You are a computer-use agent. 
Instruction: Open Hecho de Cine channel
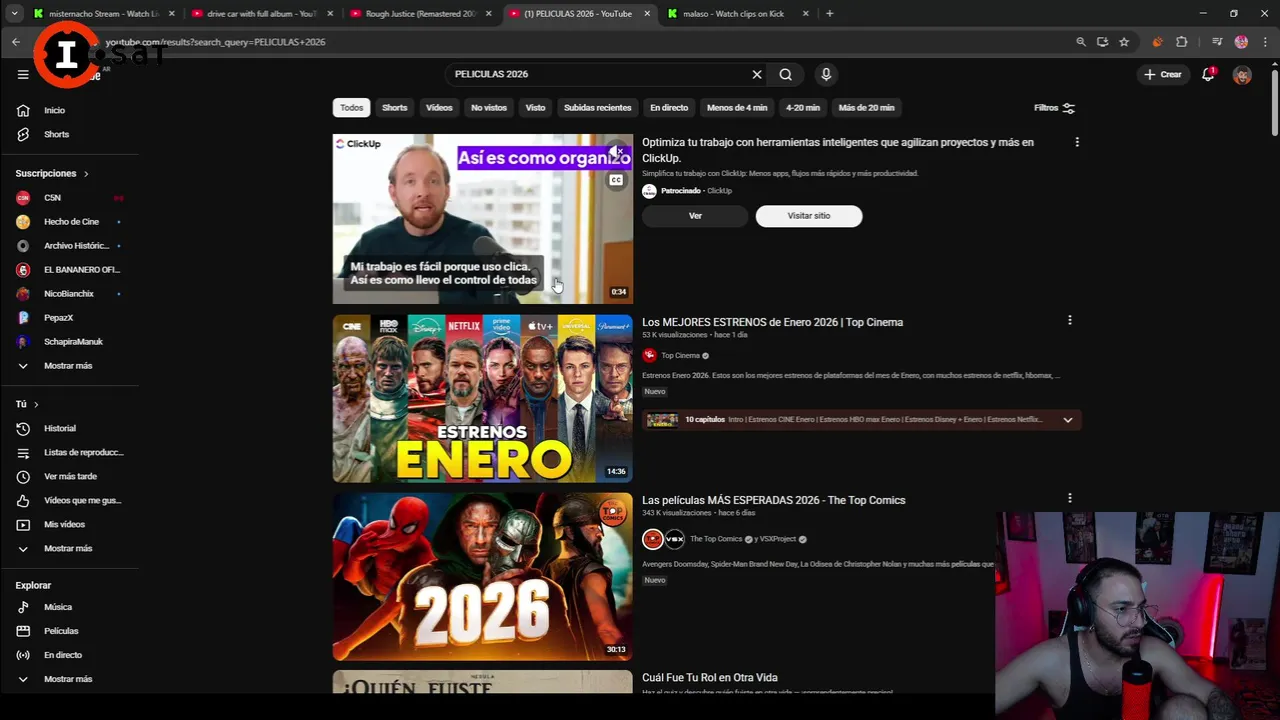coord(70,222)
